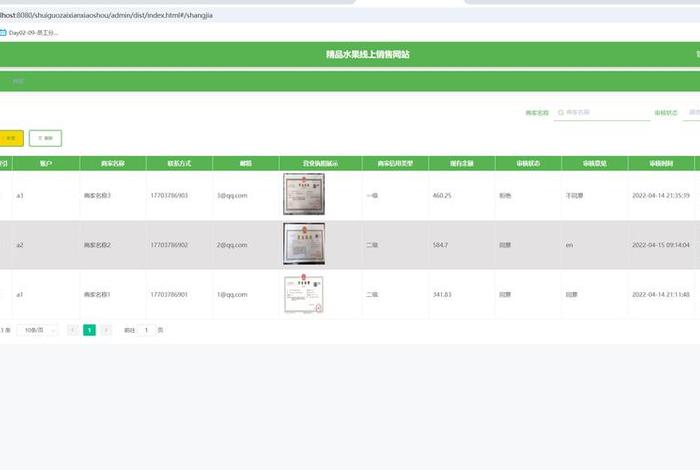The width and height of the screenshot is (700, 470).
Task: Expand the 10条/页 page size dropdown
Action: click(x=37, y=330)
